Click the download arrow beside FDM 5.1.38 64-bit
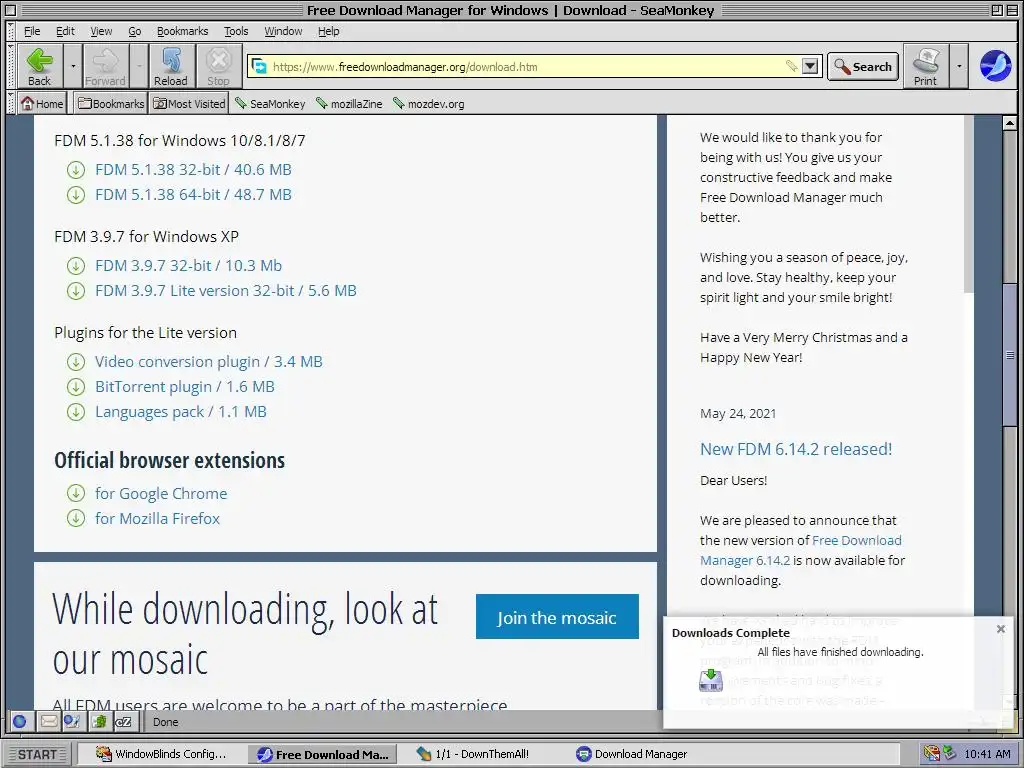Image resolution: width=1024 pixels, height=768 pixels. coord(76,195)
